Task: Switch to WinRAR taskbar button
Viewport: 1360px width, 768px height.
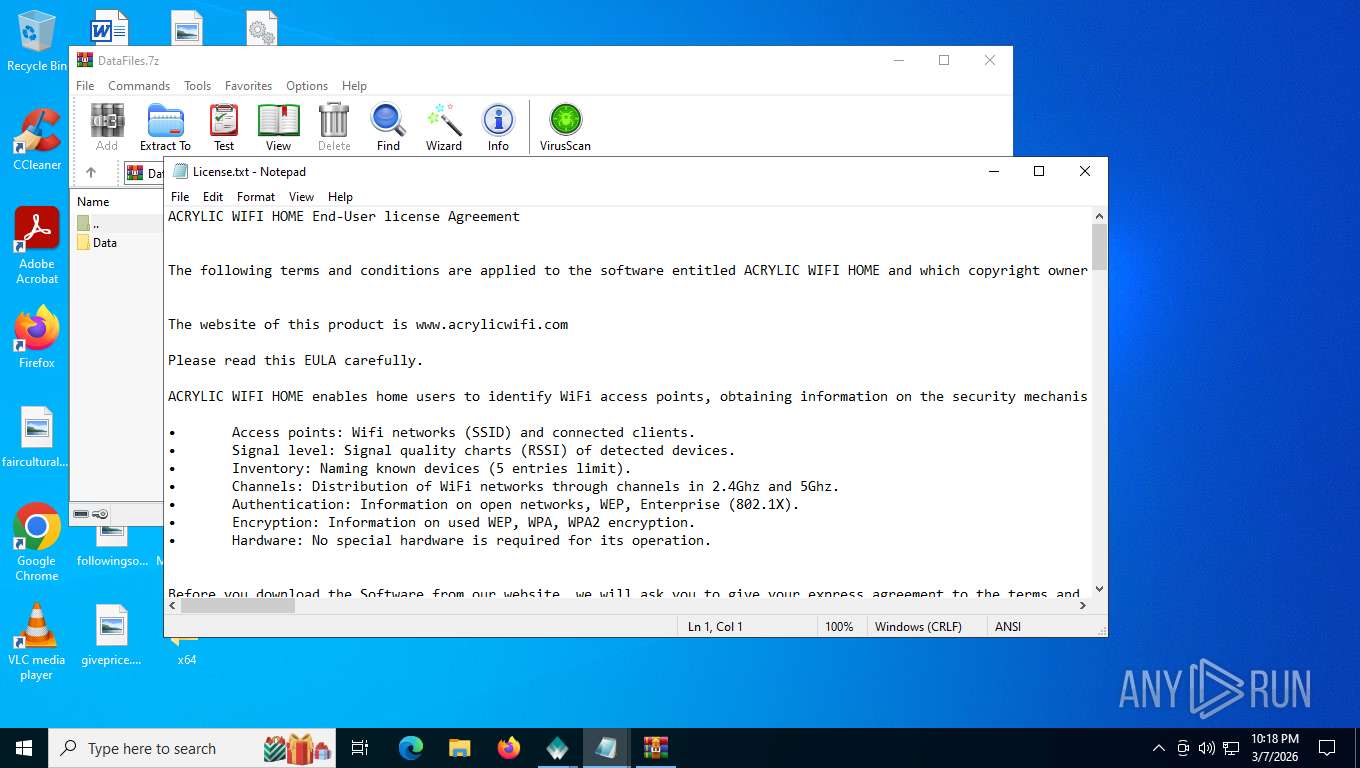Action: pyautogui.click(x=656, y=748)
